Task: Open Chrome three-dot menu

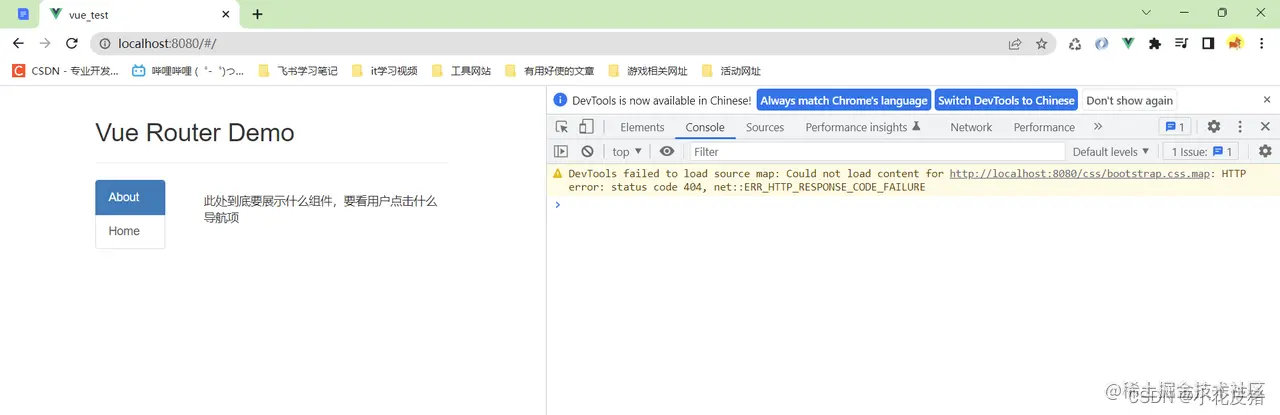Action: pos(1262,43)
